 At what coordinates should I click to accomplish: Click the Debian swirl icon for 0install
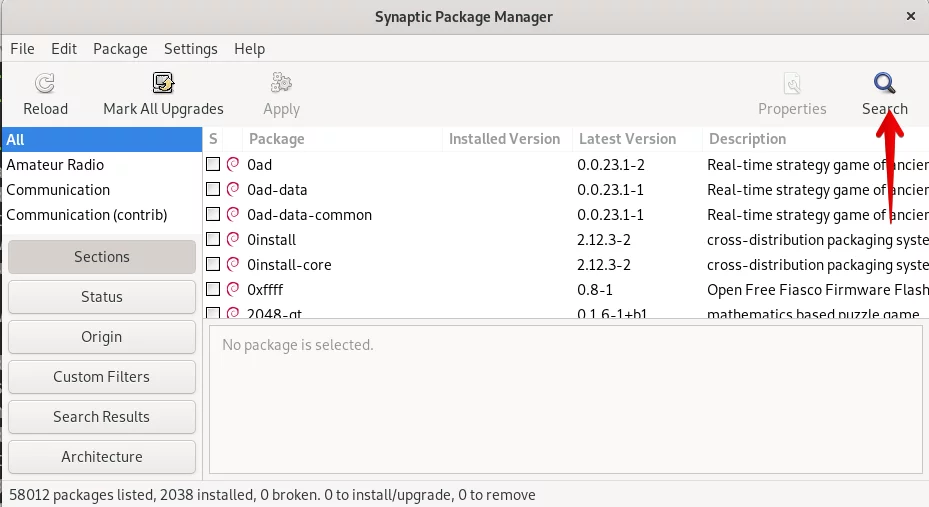[233, 239]
